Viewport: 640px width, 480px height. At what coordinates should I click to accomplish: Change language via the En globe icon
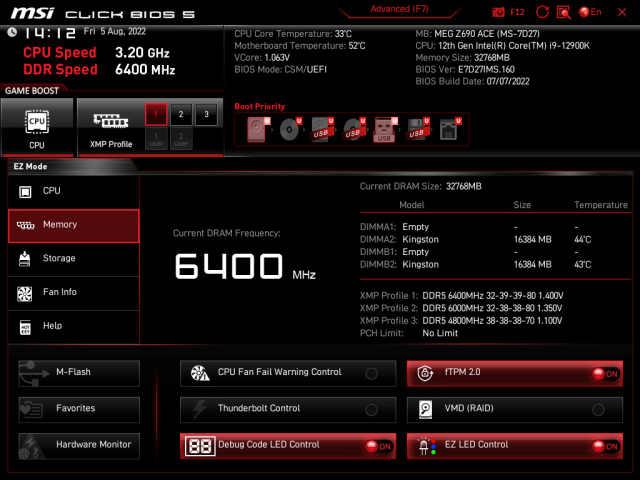click(x=590, y=12)
